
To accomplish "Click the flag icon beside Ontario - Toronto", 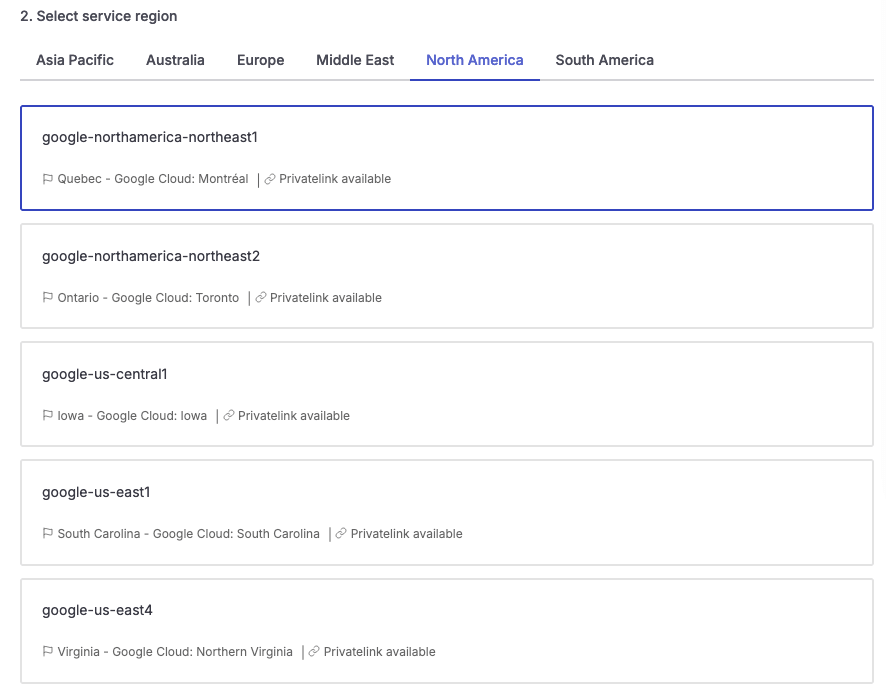I will click(46, 297).
